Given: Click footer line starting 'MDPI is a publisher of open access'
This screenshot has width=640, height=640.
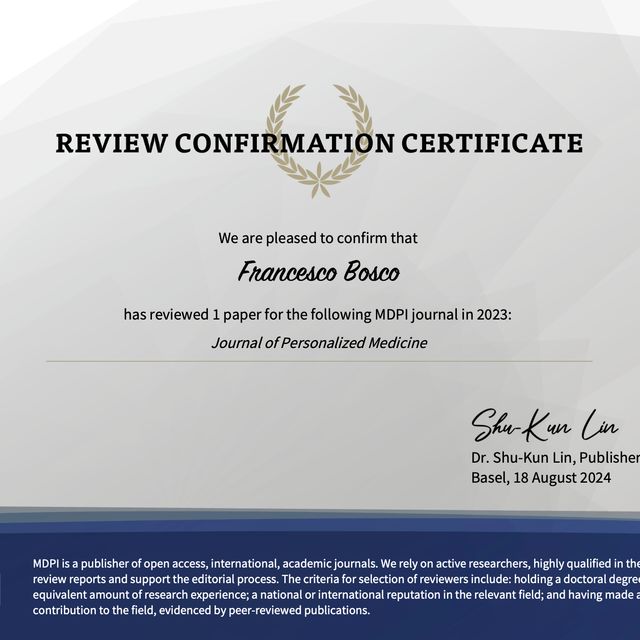Looking at the screenshot, I should point(336,564).
